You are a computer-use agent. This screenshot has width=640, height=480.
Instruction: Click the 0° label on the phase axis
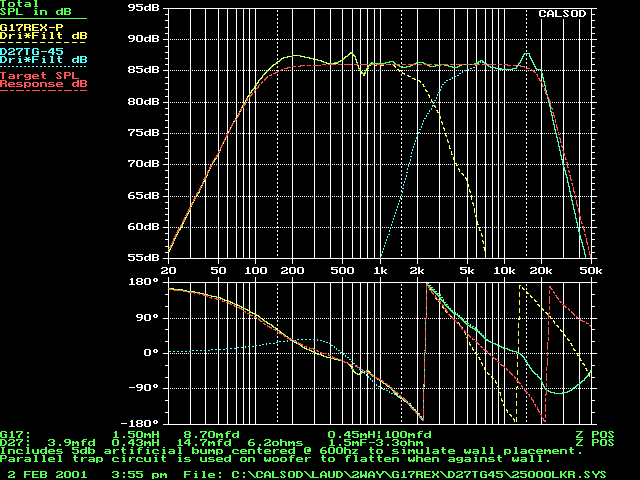tap(152, 352)
